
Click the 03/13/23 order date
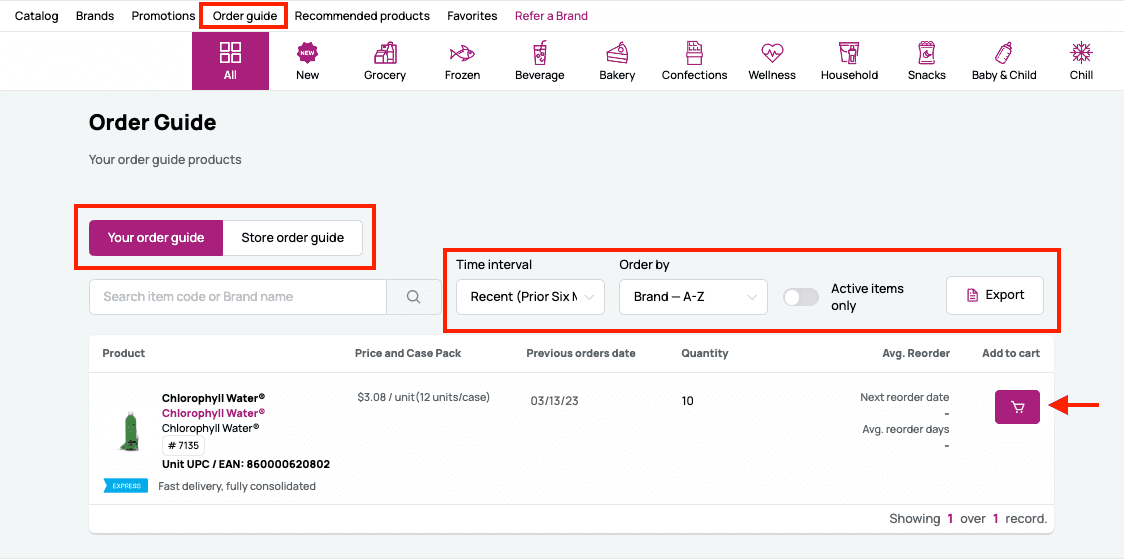point(554,401)
